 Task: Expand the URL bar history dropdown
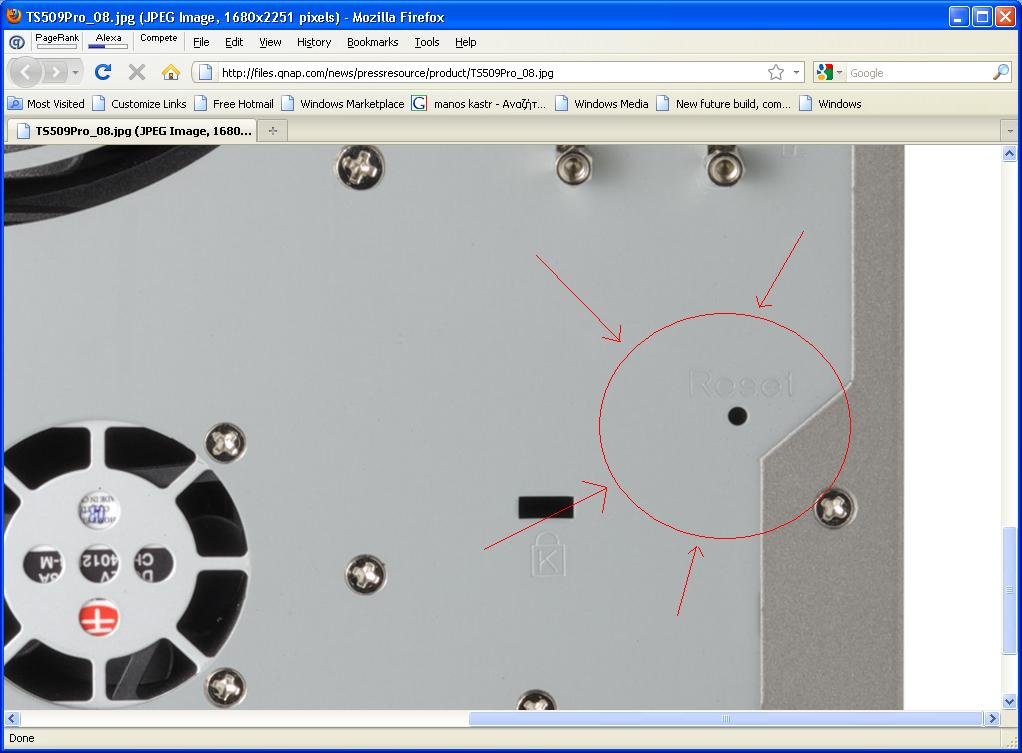click(x=797, y=72)
